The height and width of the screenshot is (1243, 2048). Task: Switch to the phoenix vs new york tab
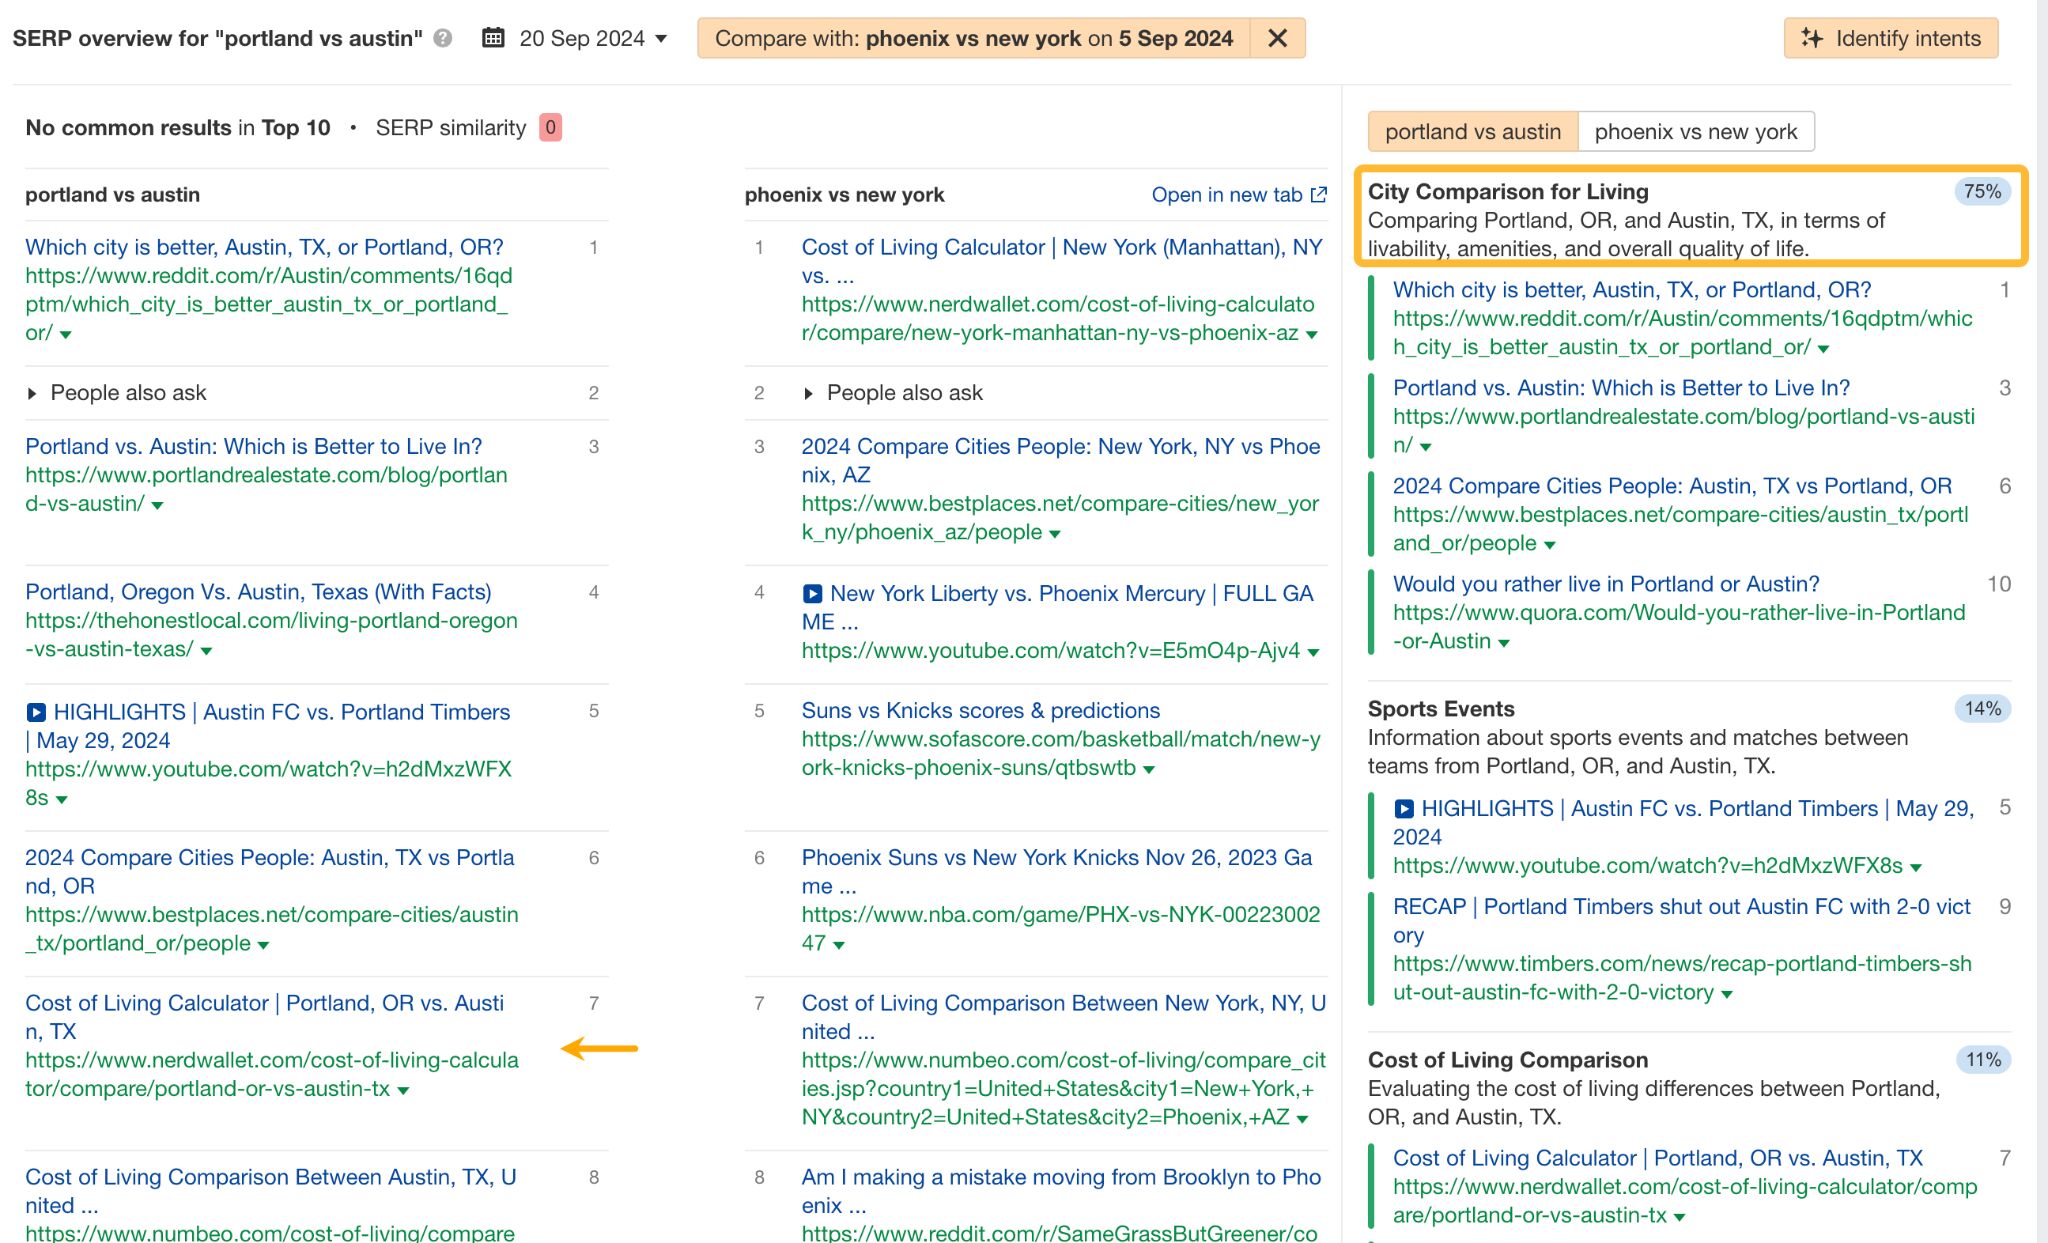click(x=1697, y=131)
